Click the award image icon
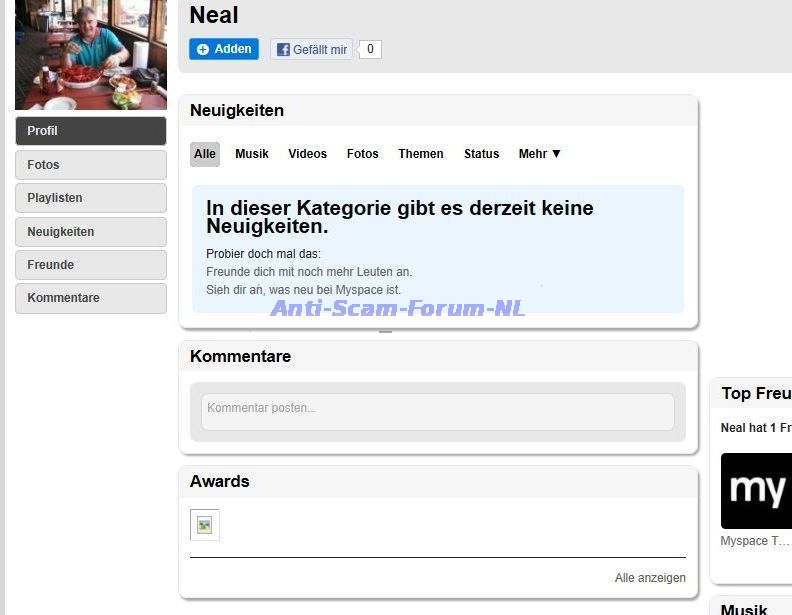792x615 pixels. coord(205,525)
